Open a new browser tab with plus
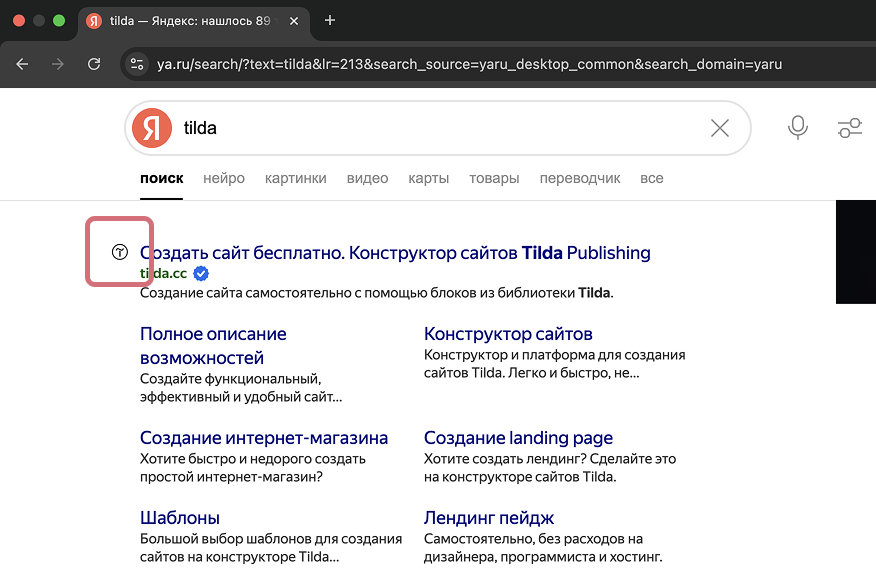The width and height of the screenshot is (876, 575). click(330, 21)
